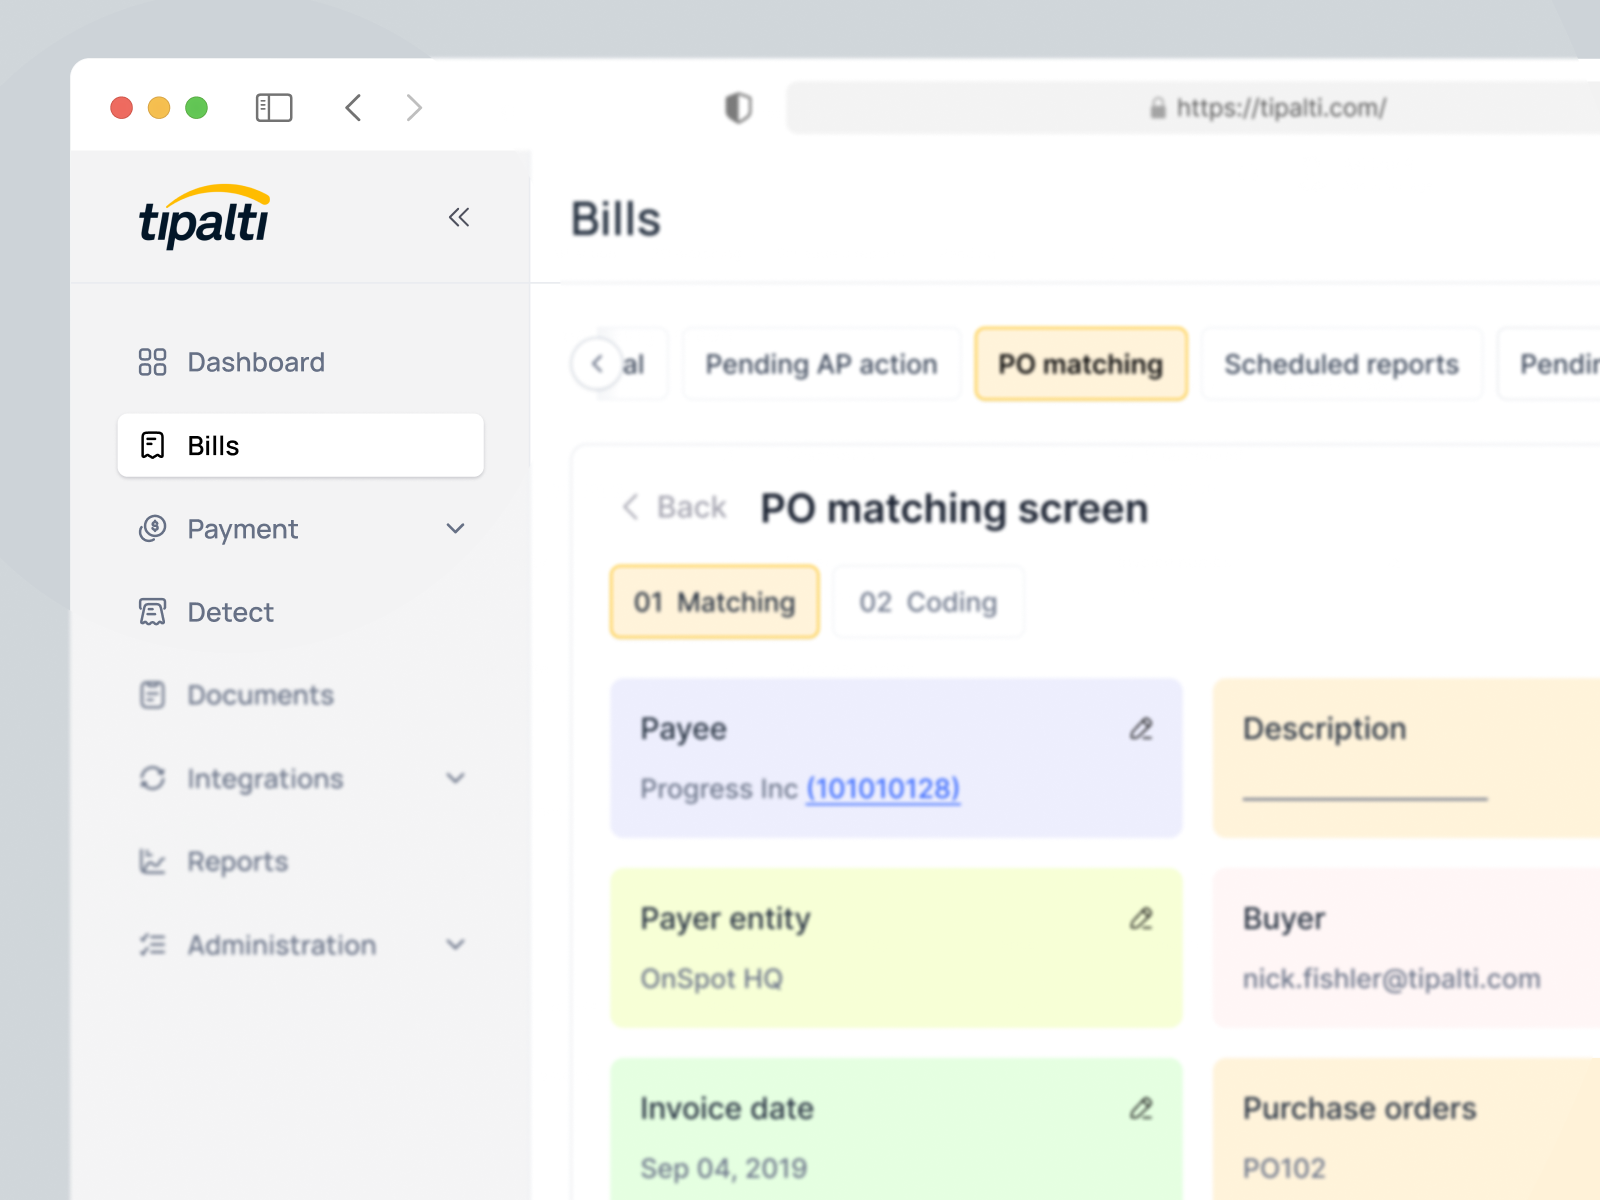This screenshot has width=1600, height=1200.
Task: Click the tipalti logo
Action: [x=204, y=216]
